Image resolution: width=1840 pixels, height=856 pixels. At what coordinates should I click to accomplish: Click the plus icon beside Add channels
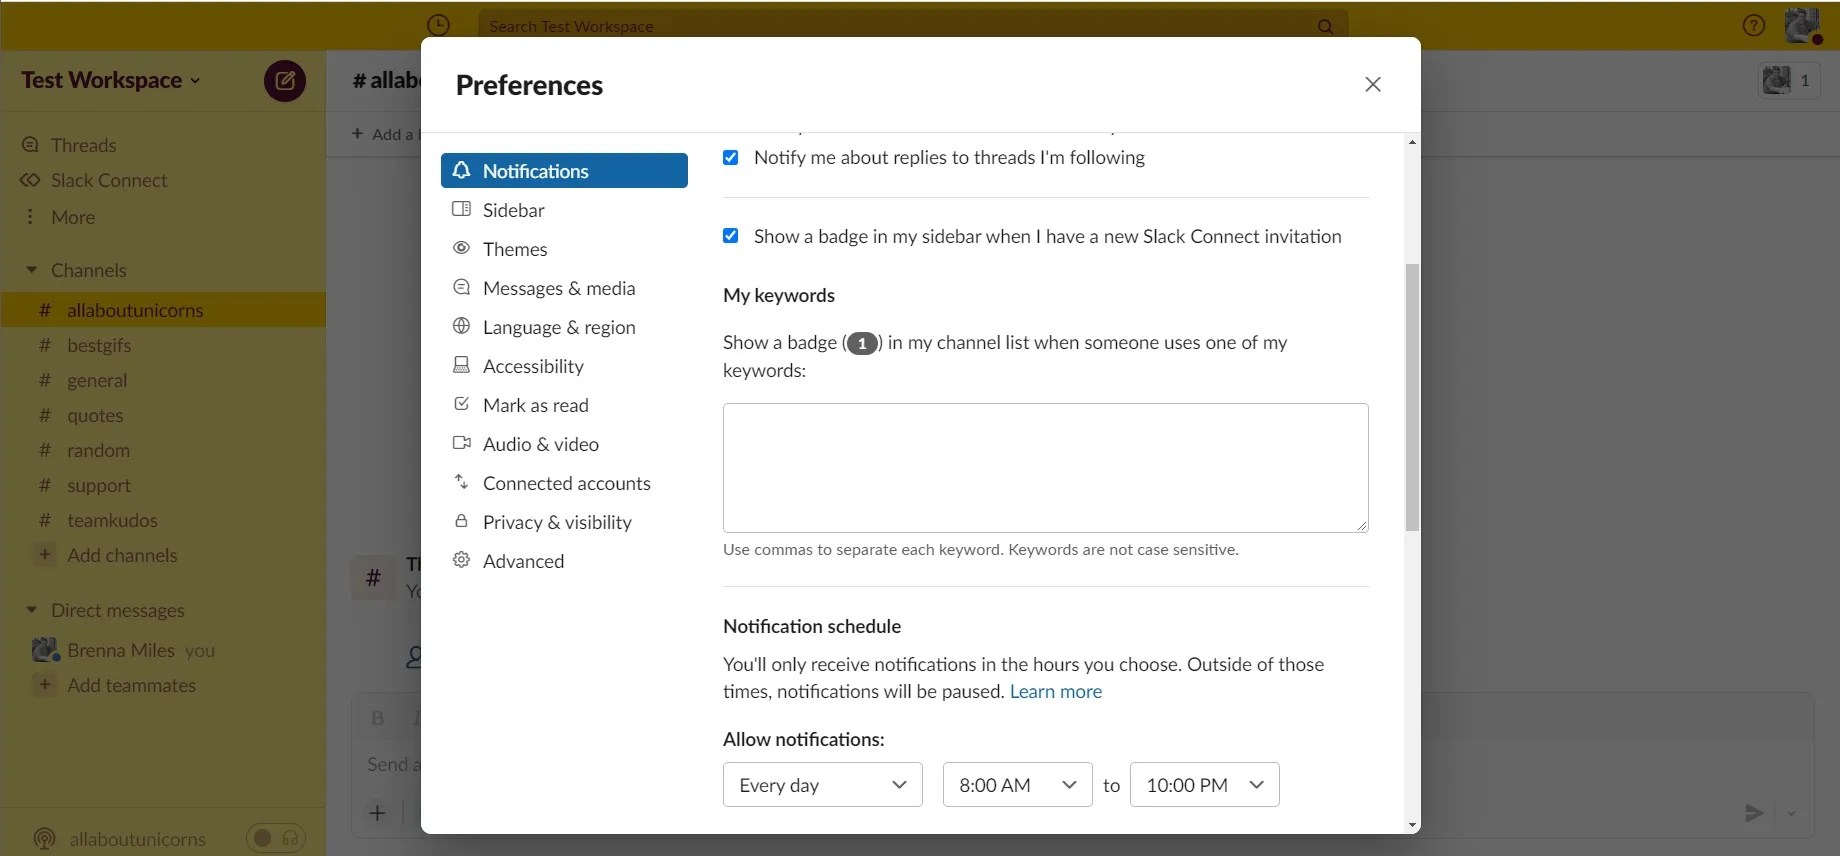click(44, 554)
